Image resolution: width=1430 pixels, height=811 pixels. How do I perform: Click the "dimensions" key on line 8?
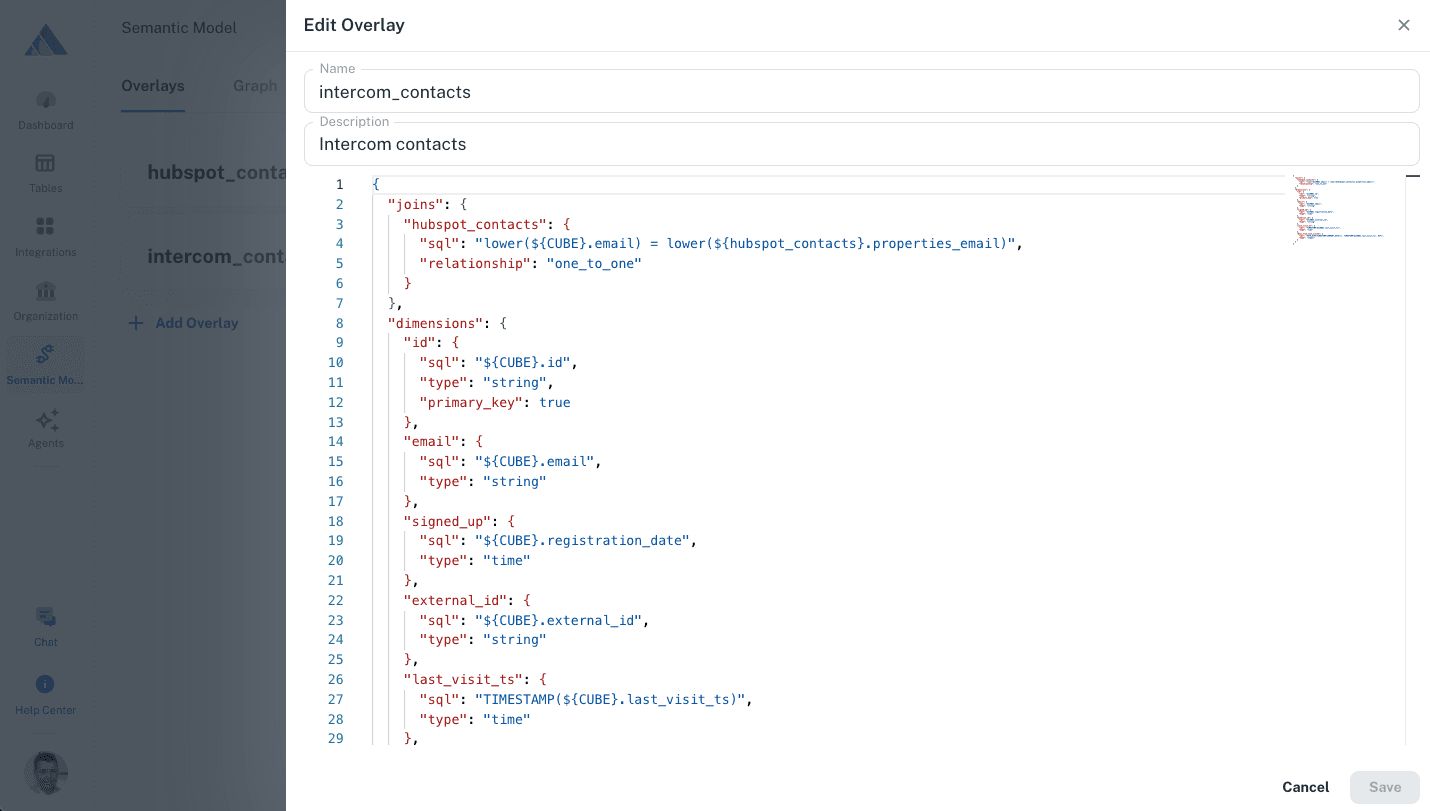pyautogui.click(x=435, y=323)
